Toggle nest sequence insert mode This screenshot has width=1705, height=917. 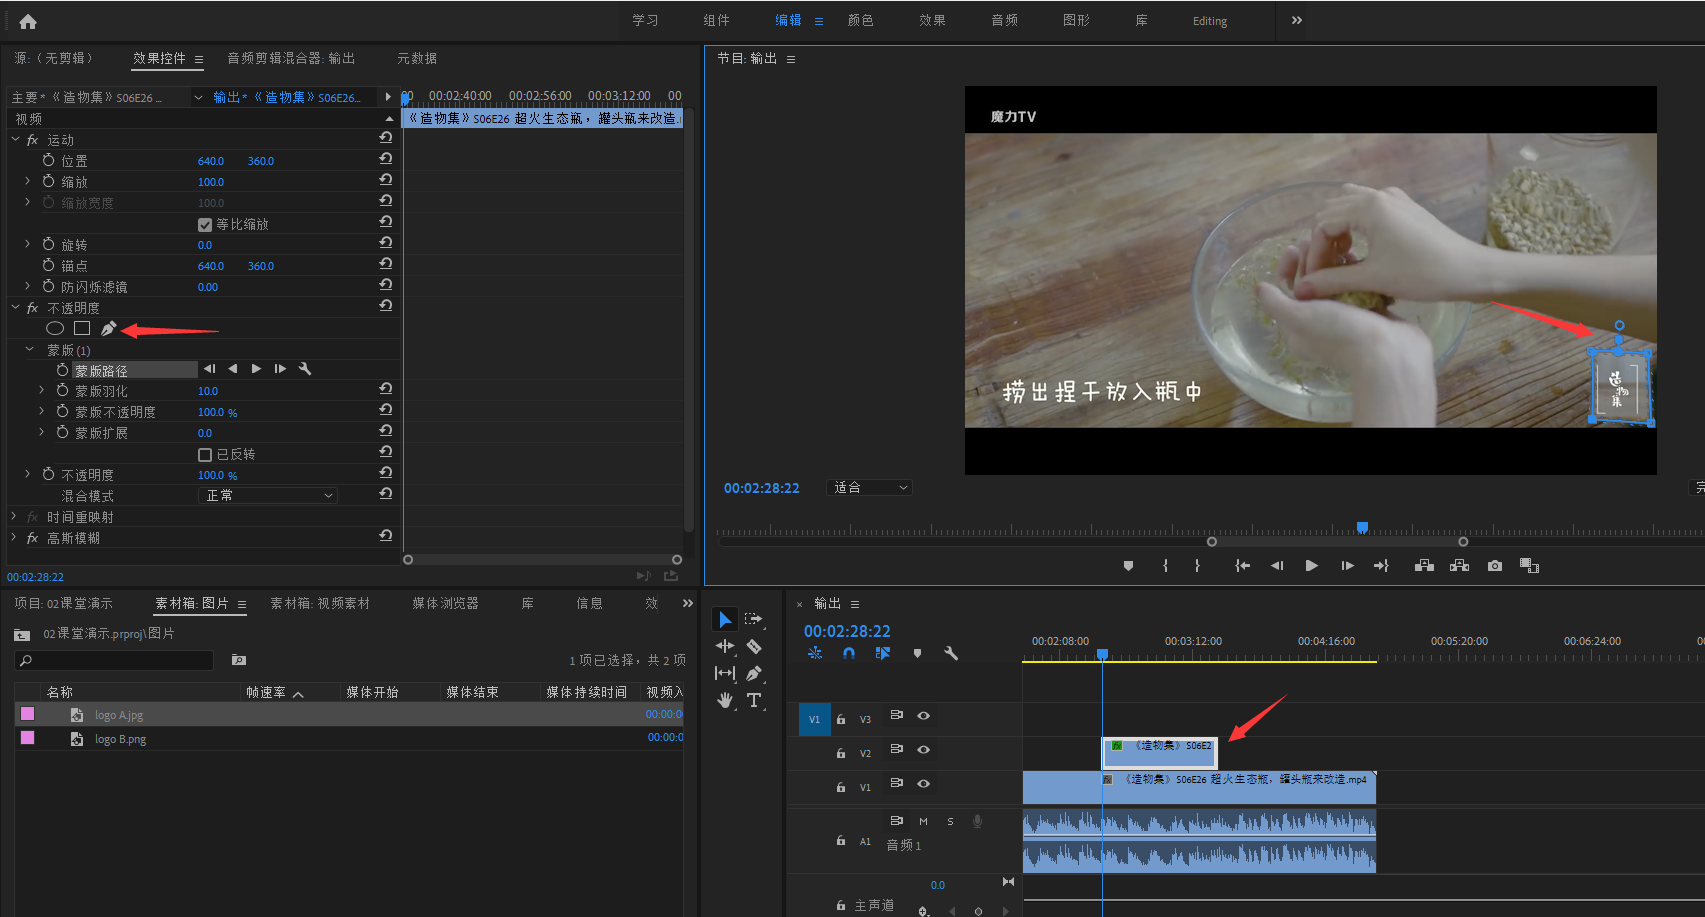pos(815,653)
